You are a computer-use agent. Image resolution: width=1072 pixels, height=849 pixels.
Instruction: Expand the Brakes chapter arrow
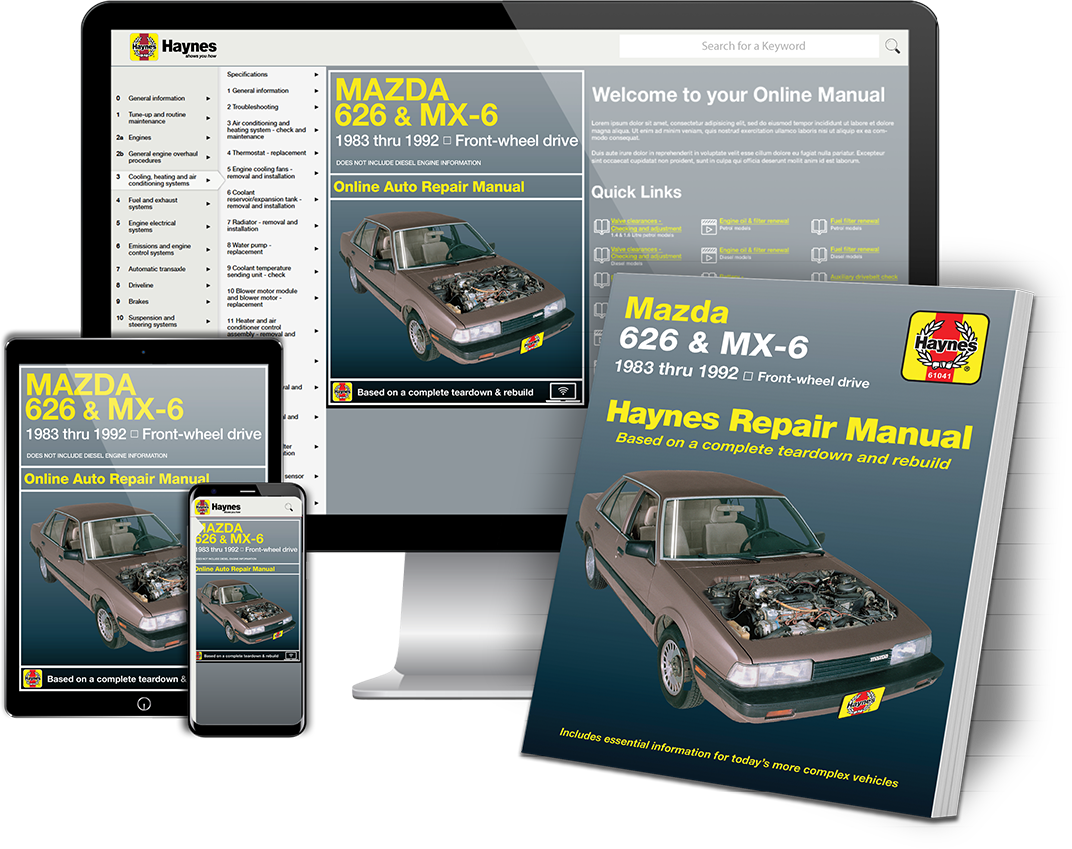click(208, 301)
